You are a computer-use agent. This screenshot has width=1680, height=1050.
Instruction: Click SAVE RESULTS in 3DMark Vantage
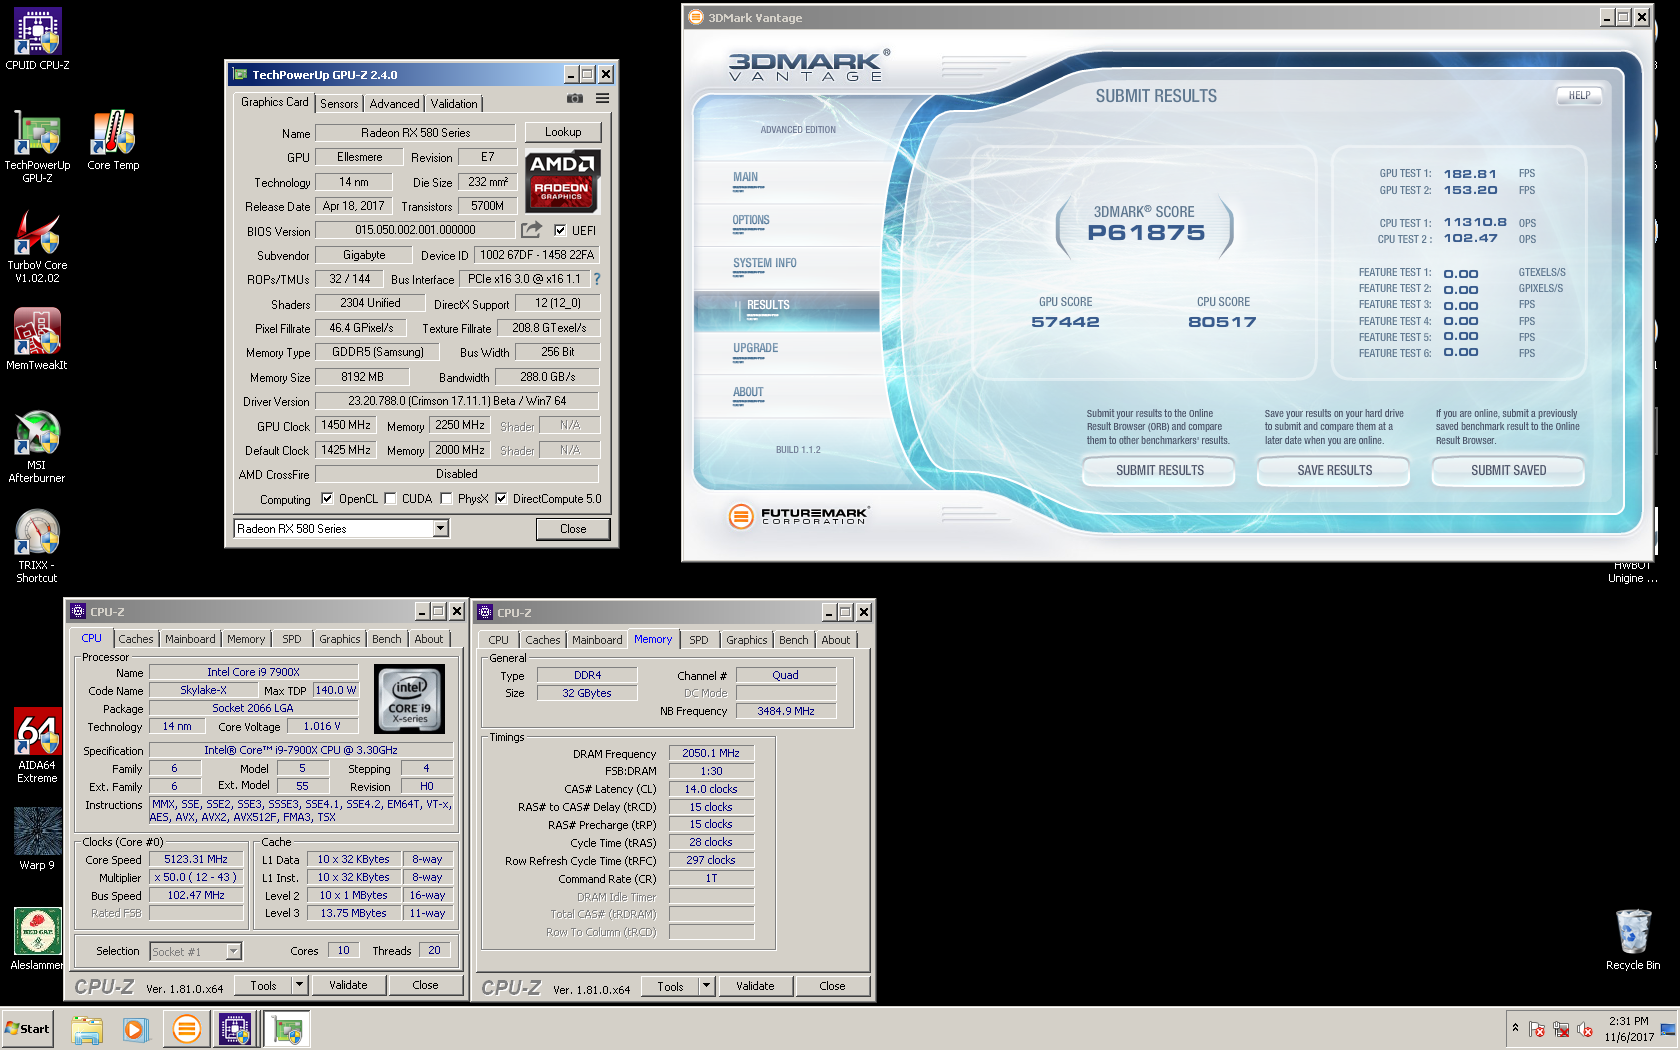click(1335, 471)
